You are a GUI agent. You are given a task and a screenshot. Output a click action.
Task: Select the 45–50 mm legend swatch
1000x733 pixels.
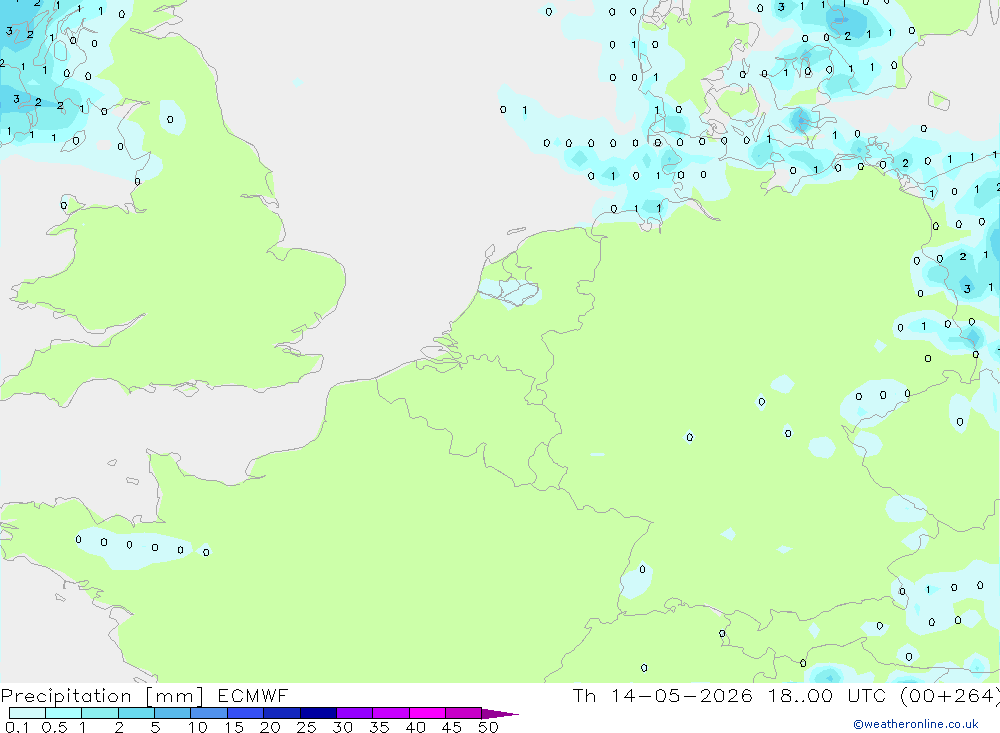tap(464, 713)
